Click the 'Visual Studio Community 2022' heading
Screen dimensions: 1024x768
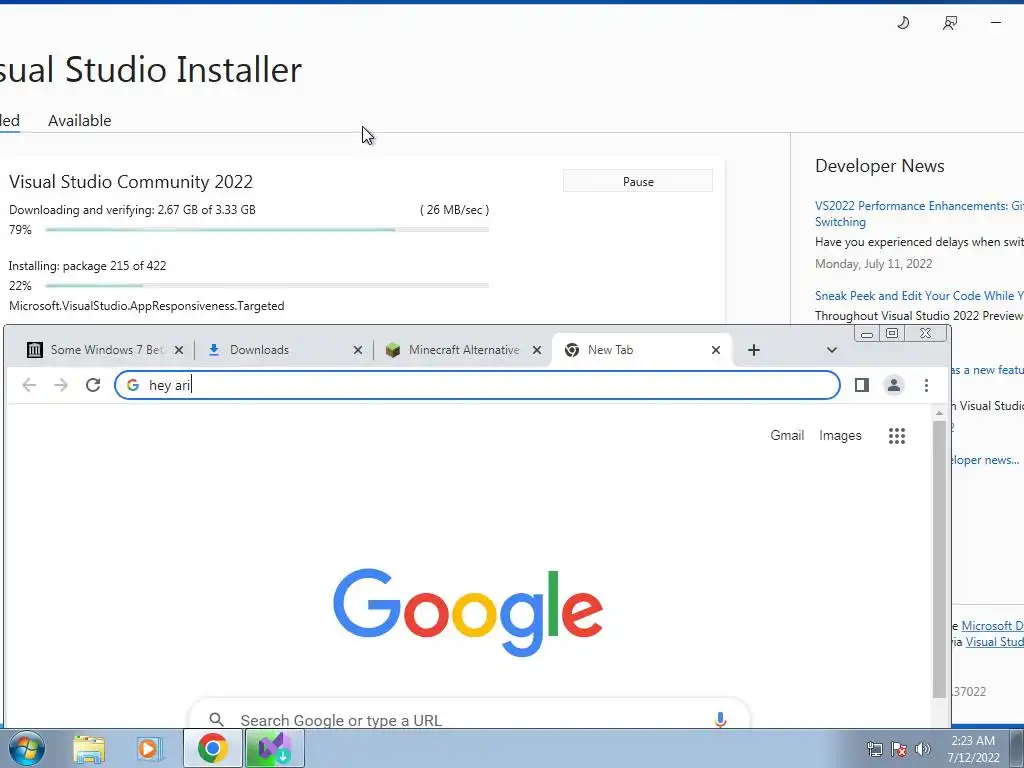[131, 182]
